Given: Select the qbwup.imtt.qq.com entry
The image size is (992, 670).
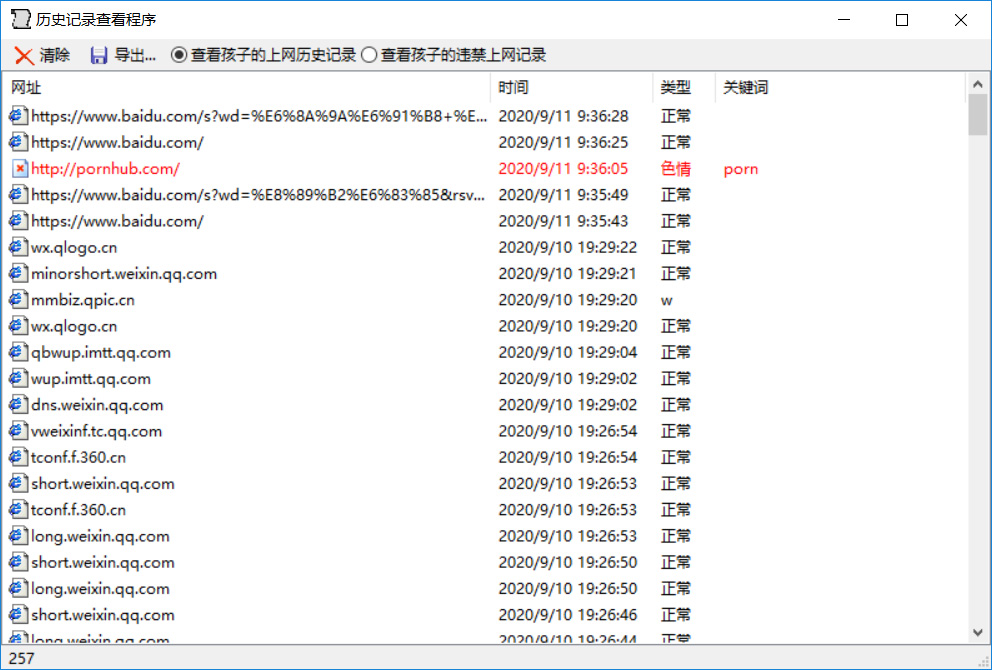Looking at the screenshot, I should [101, 352].
